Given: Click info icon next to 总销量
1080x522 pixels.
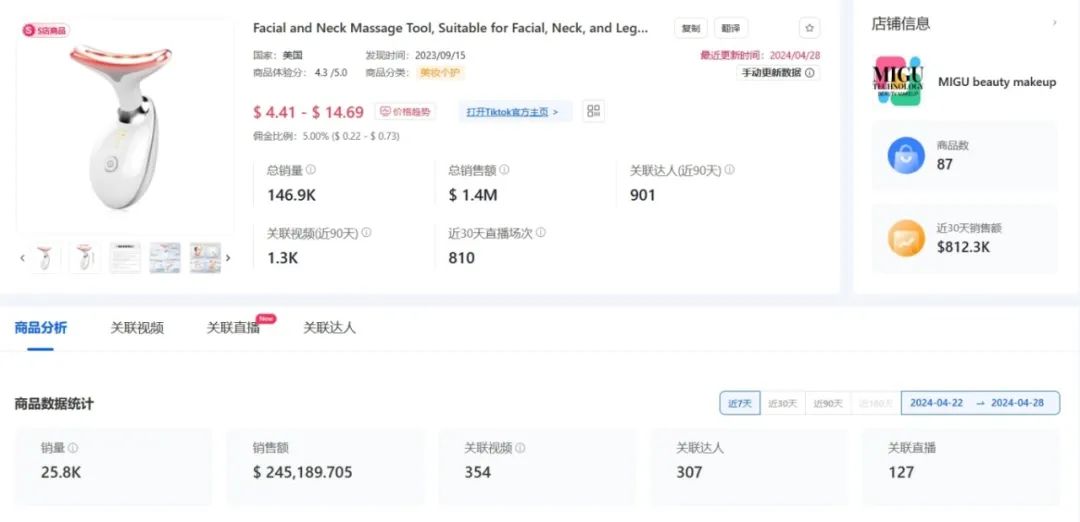Looking at the screenshot, I should 311,169.
